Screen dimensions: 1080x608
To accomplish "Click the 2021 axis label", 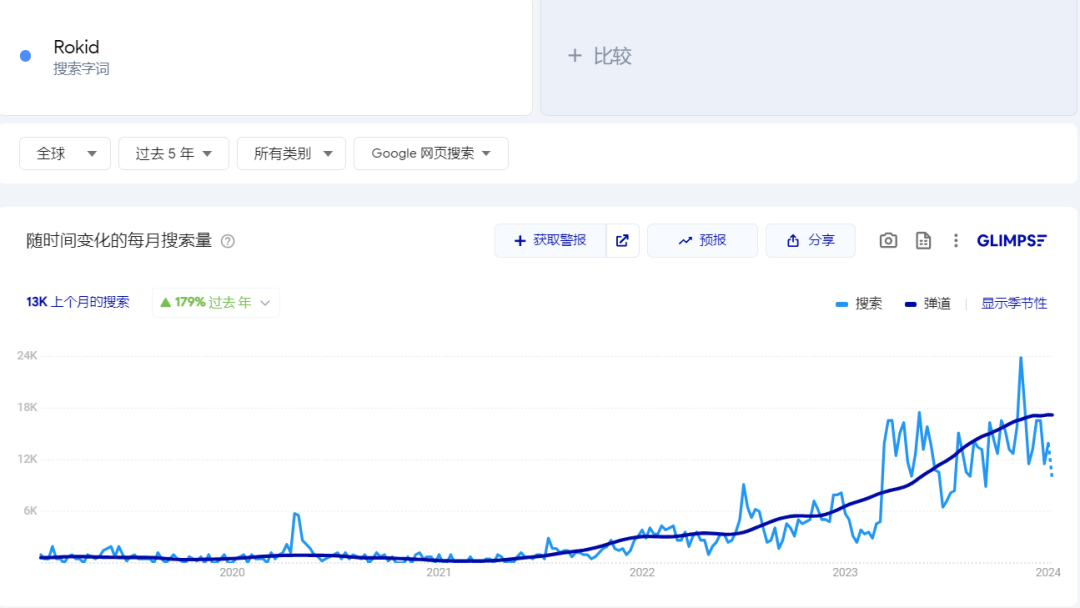I will click(438, 572).
